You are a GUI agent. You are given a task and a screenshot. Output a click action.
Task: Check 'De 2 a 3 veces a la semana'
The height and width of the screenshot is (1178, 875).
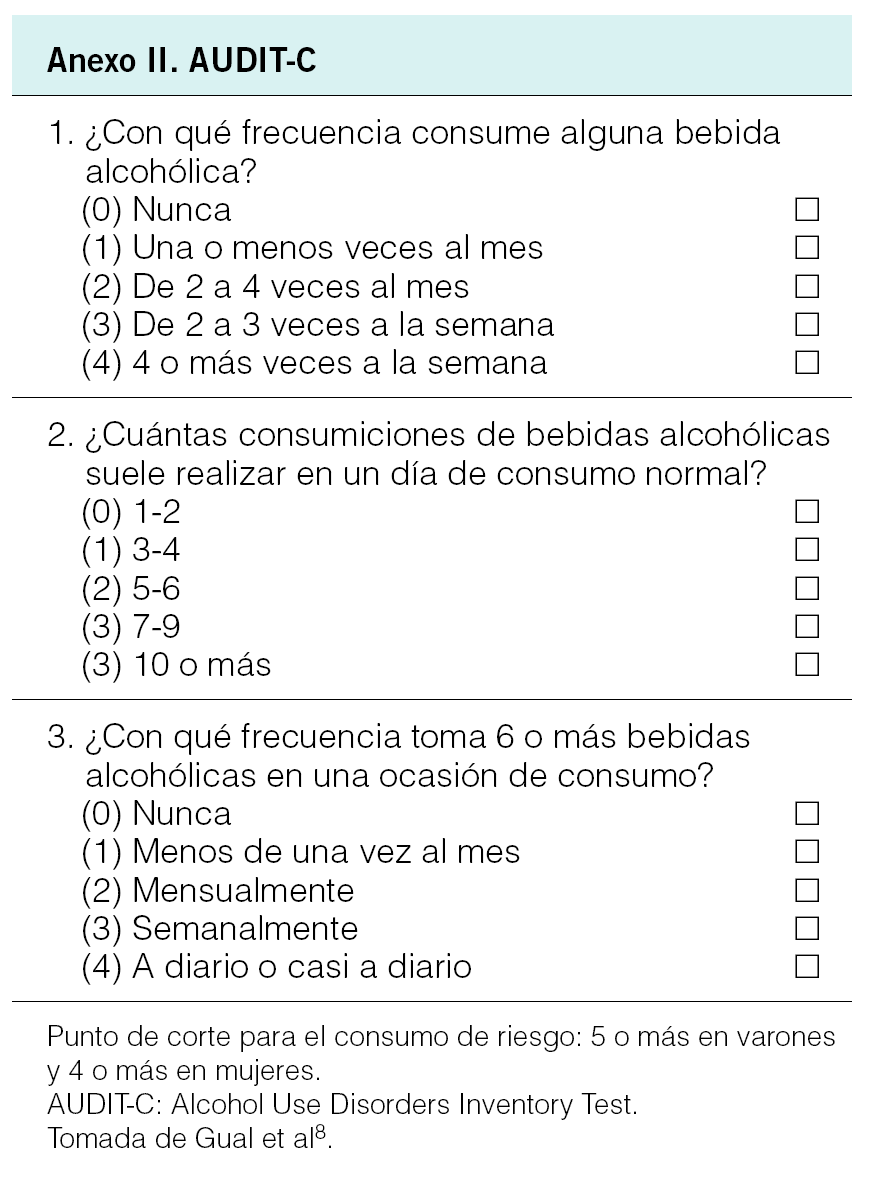coord(807,324)
